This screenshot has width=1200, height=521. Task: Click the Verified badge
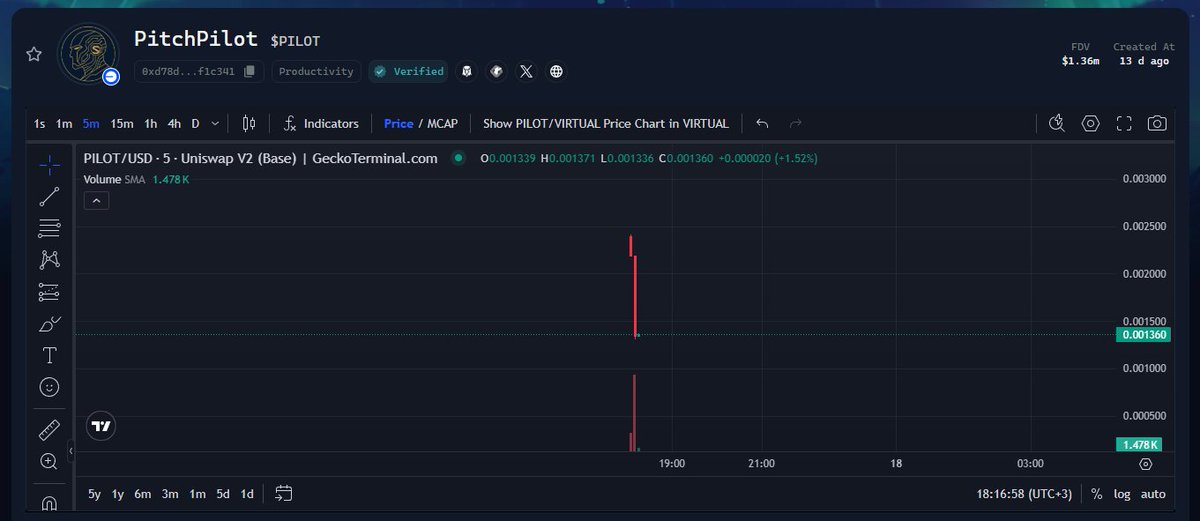pos(408,71)
